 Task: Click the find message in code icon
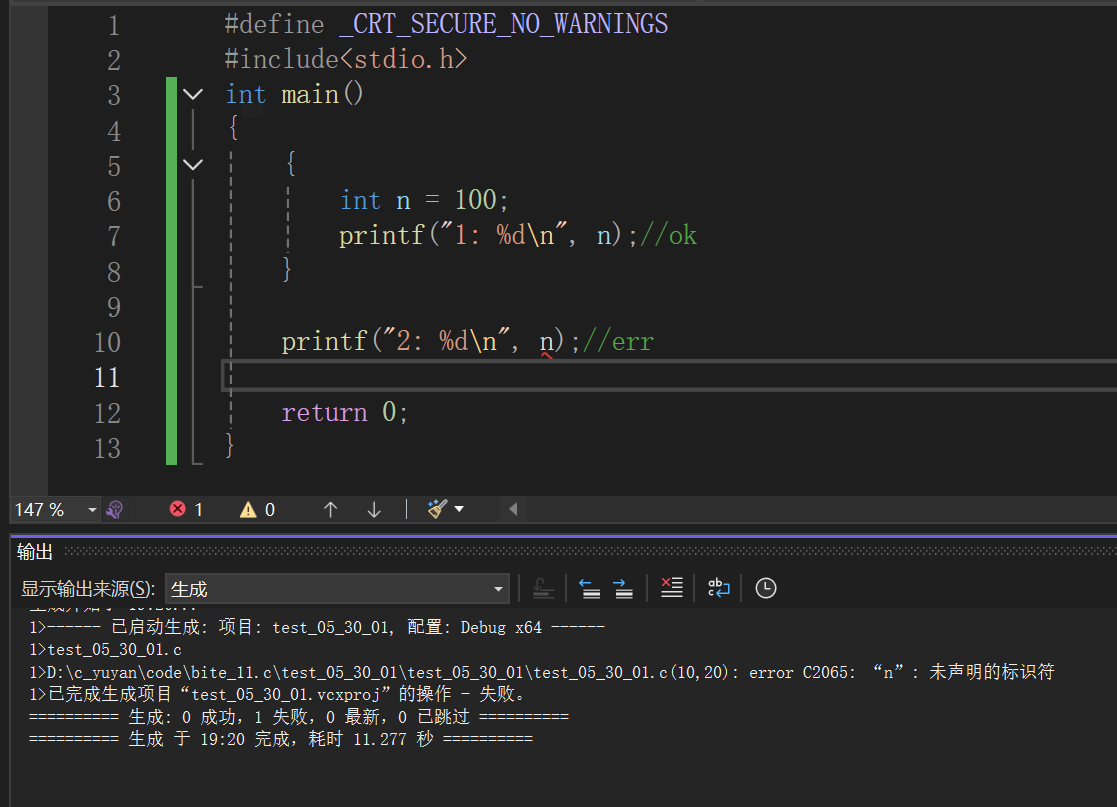544,588
